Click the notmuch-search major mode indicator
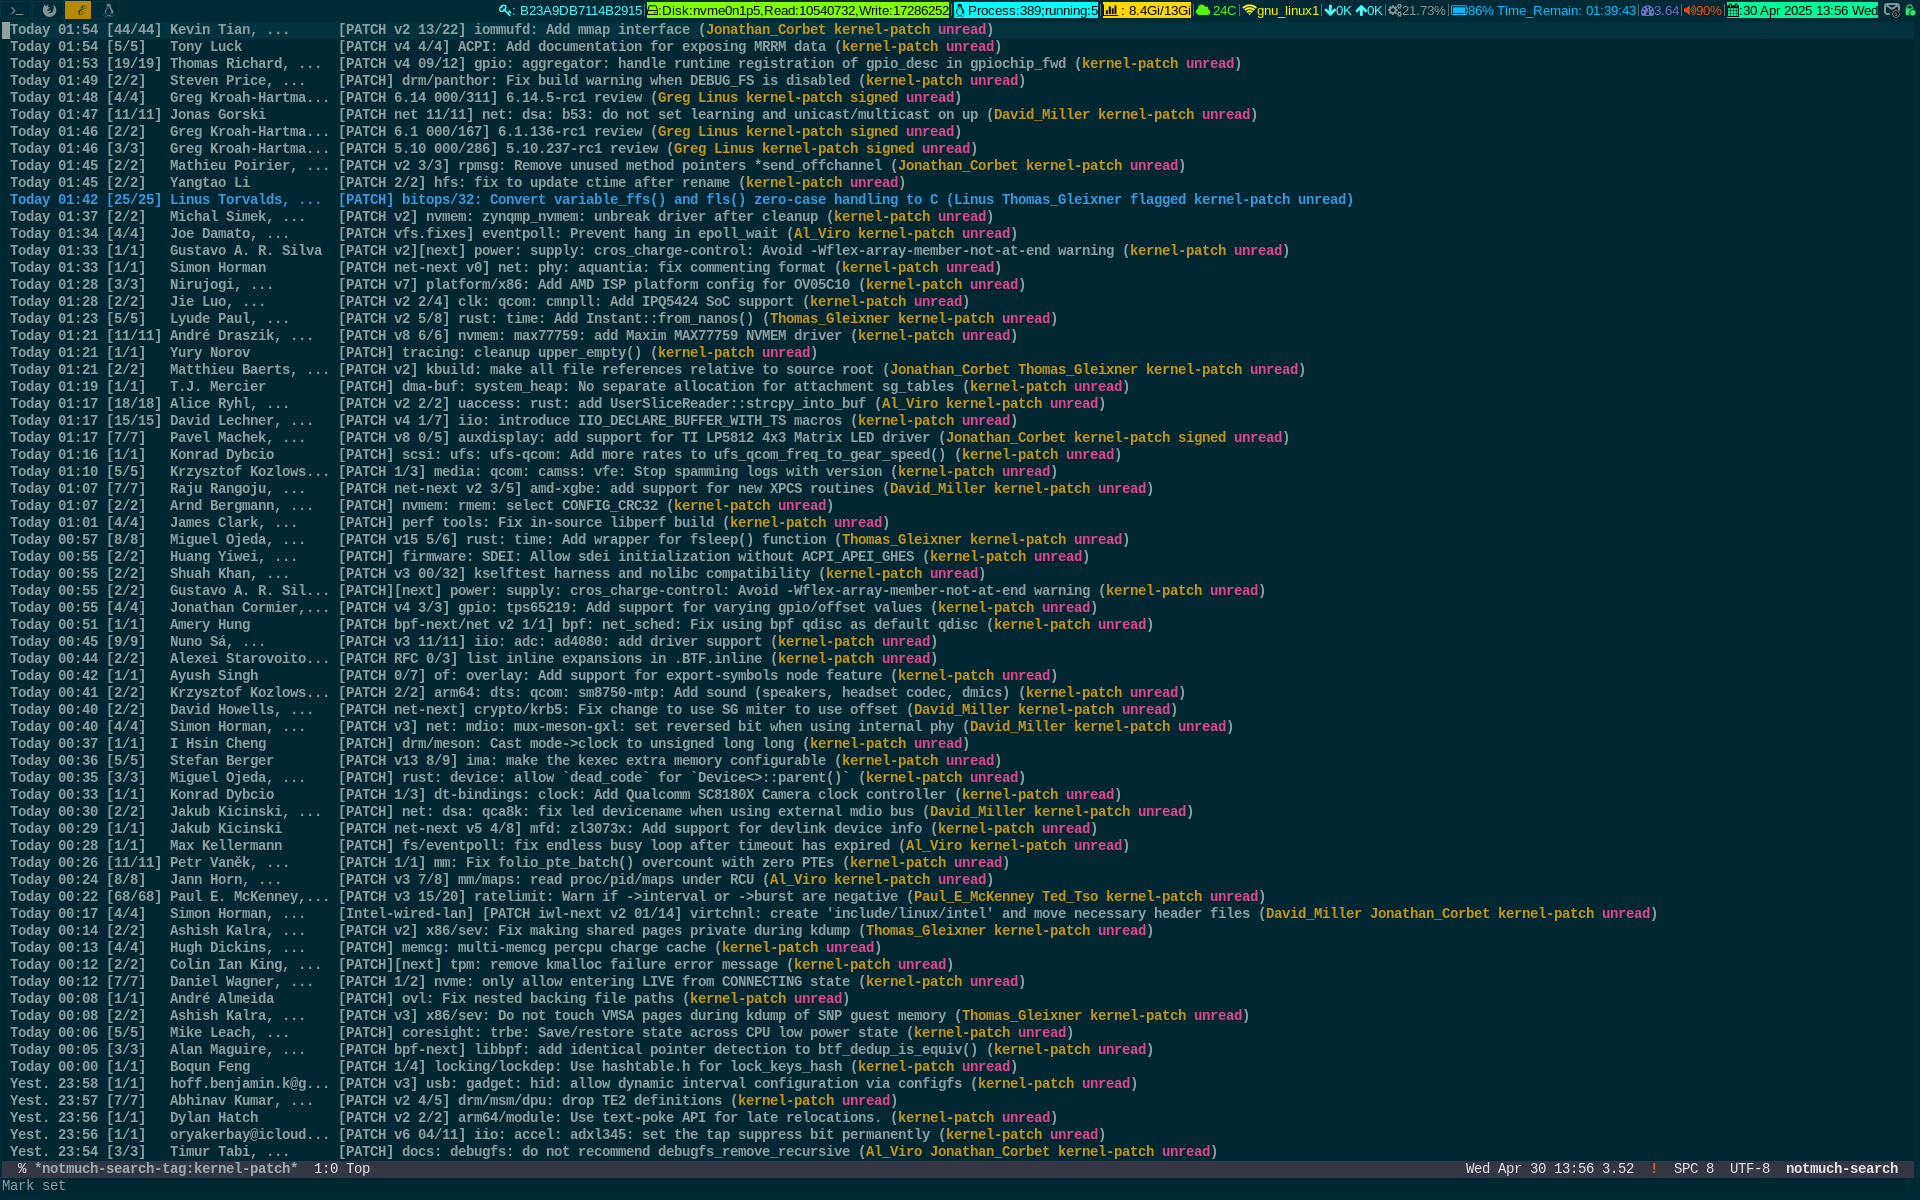1920x1200 pixels. 1842,1168
